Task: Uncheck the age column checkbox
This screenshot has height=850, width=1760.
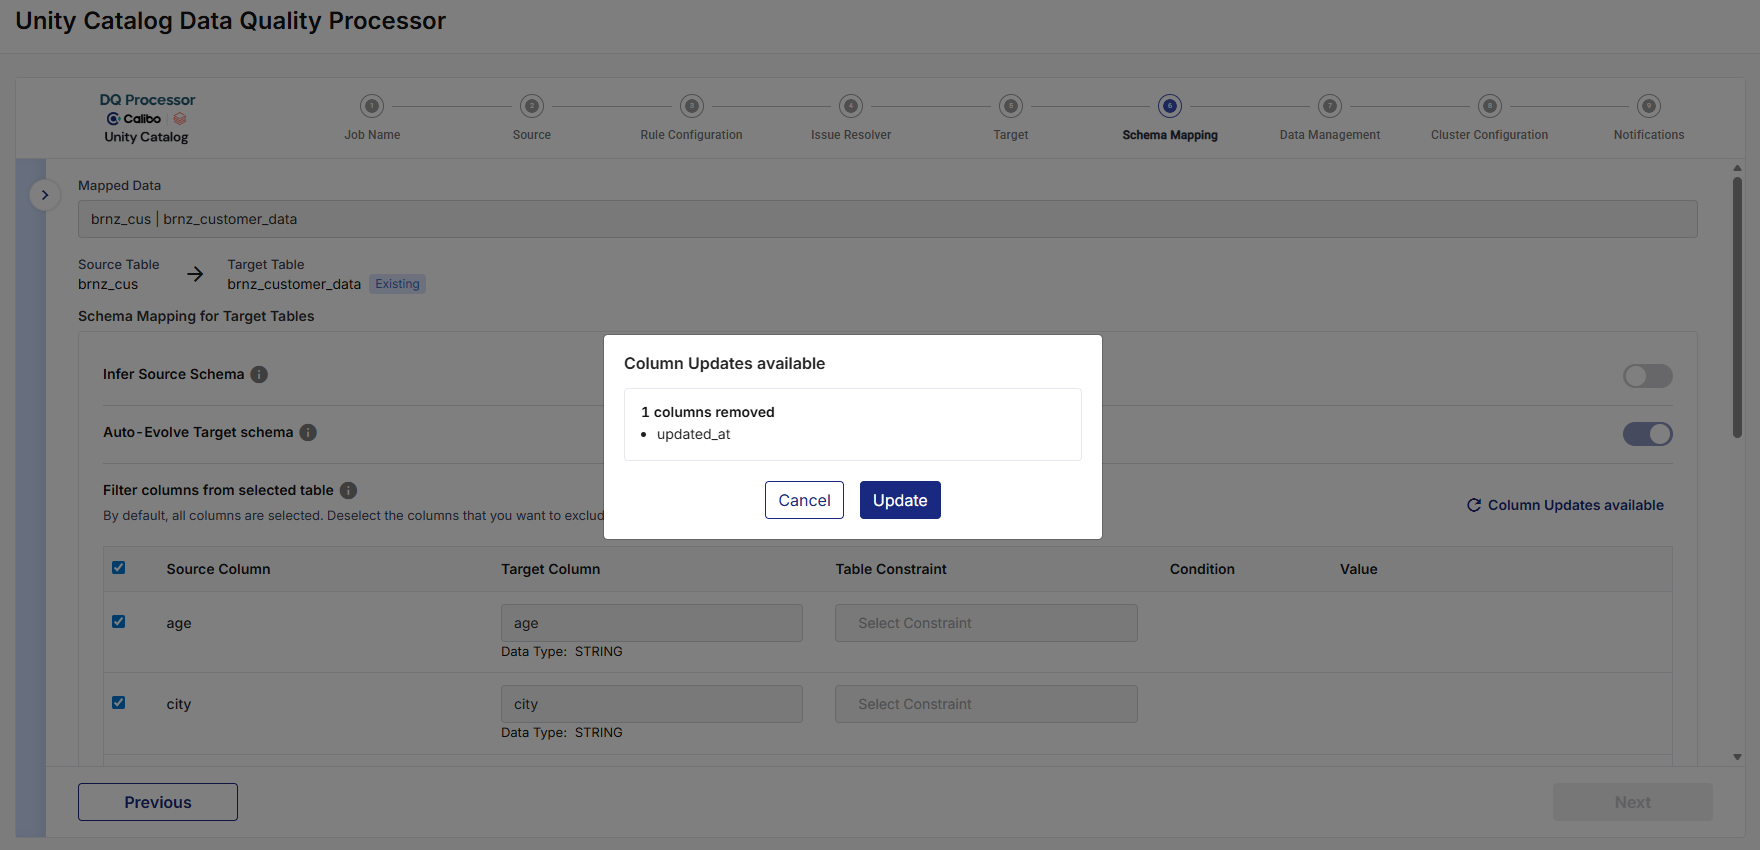Action: pyautogui.click(x=119, y=622)
